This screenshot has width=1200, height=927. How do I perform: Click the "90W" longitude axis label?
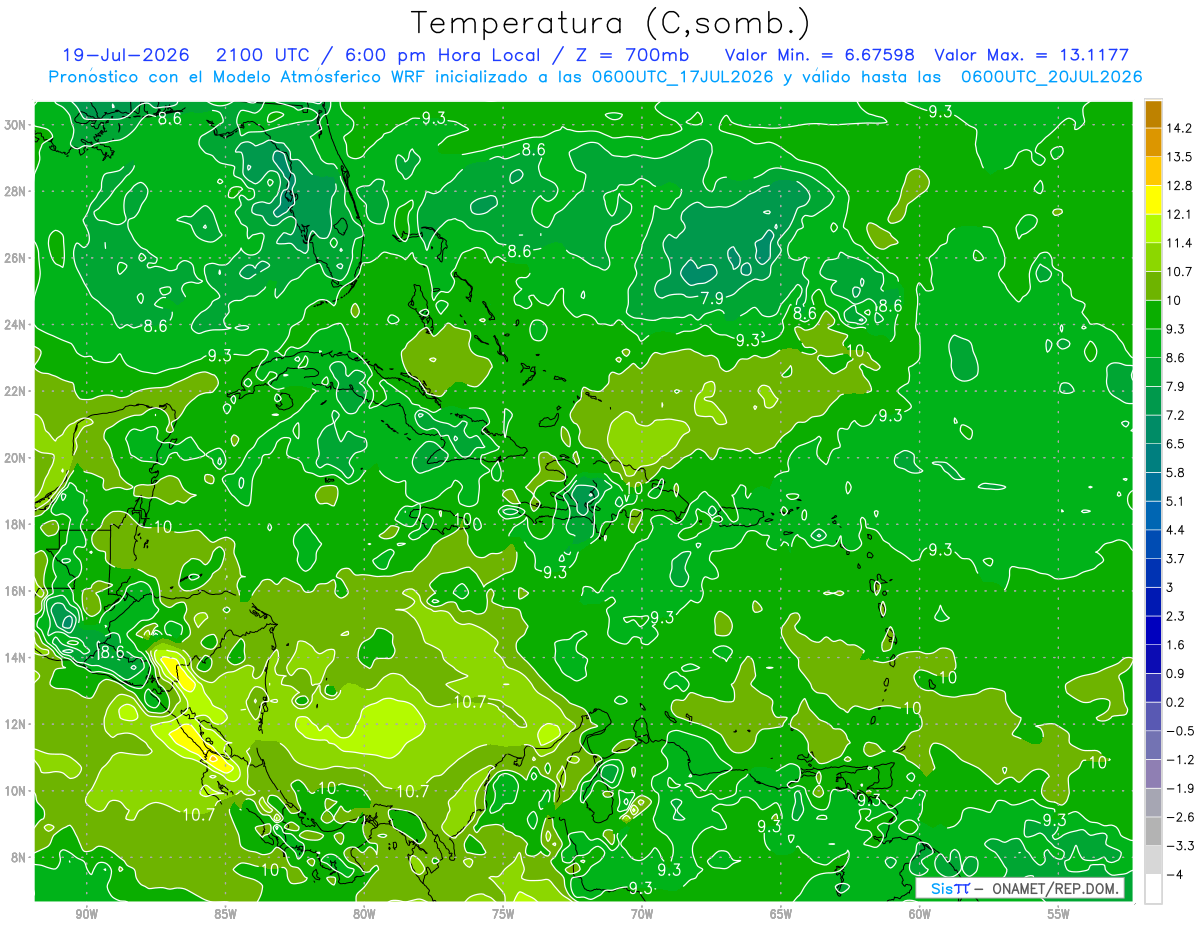click(x=86, y=914)
